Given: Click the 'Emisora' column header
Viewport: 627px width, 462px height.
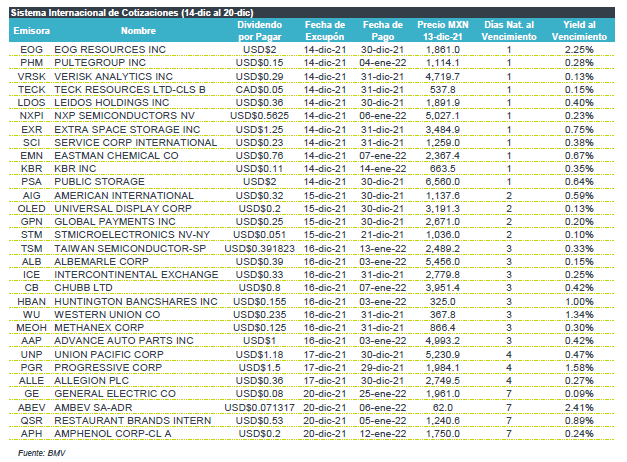Looking at the screenshot, I should [32, 31].
